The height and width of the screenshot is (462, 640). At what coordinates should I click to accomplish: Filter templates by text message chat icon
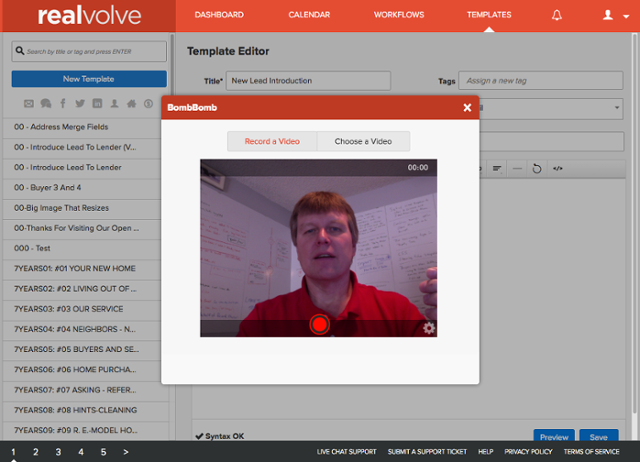click(46, 104)
